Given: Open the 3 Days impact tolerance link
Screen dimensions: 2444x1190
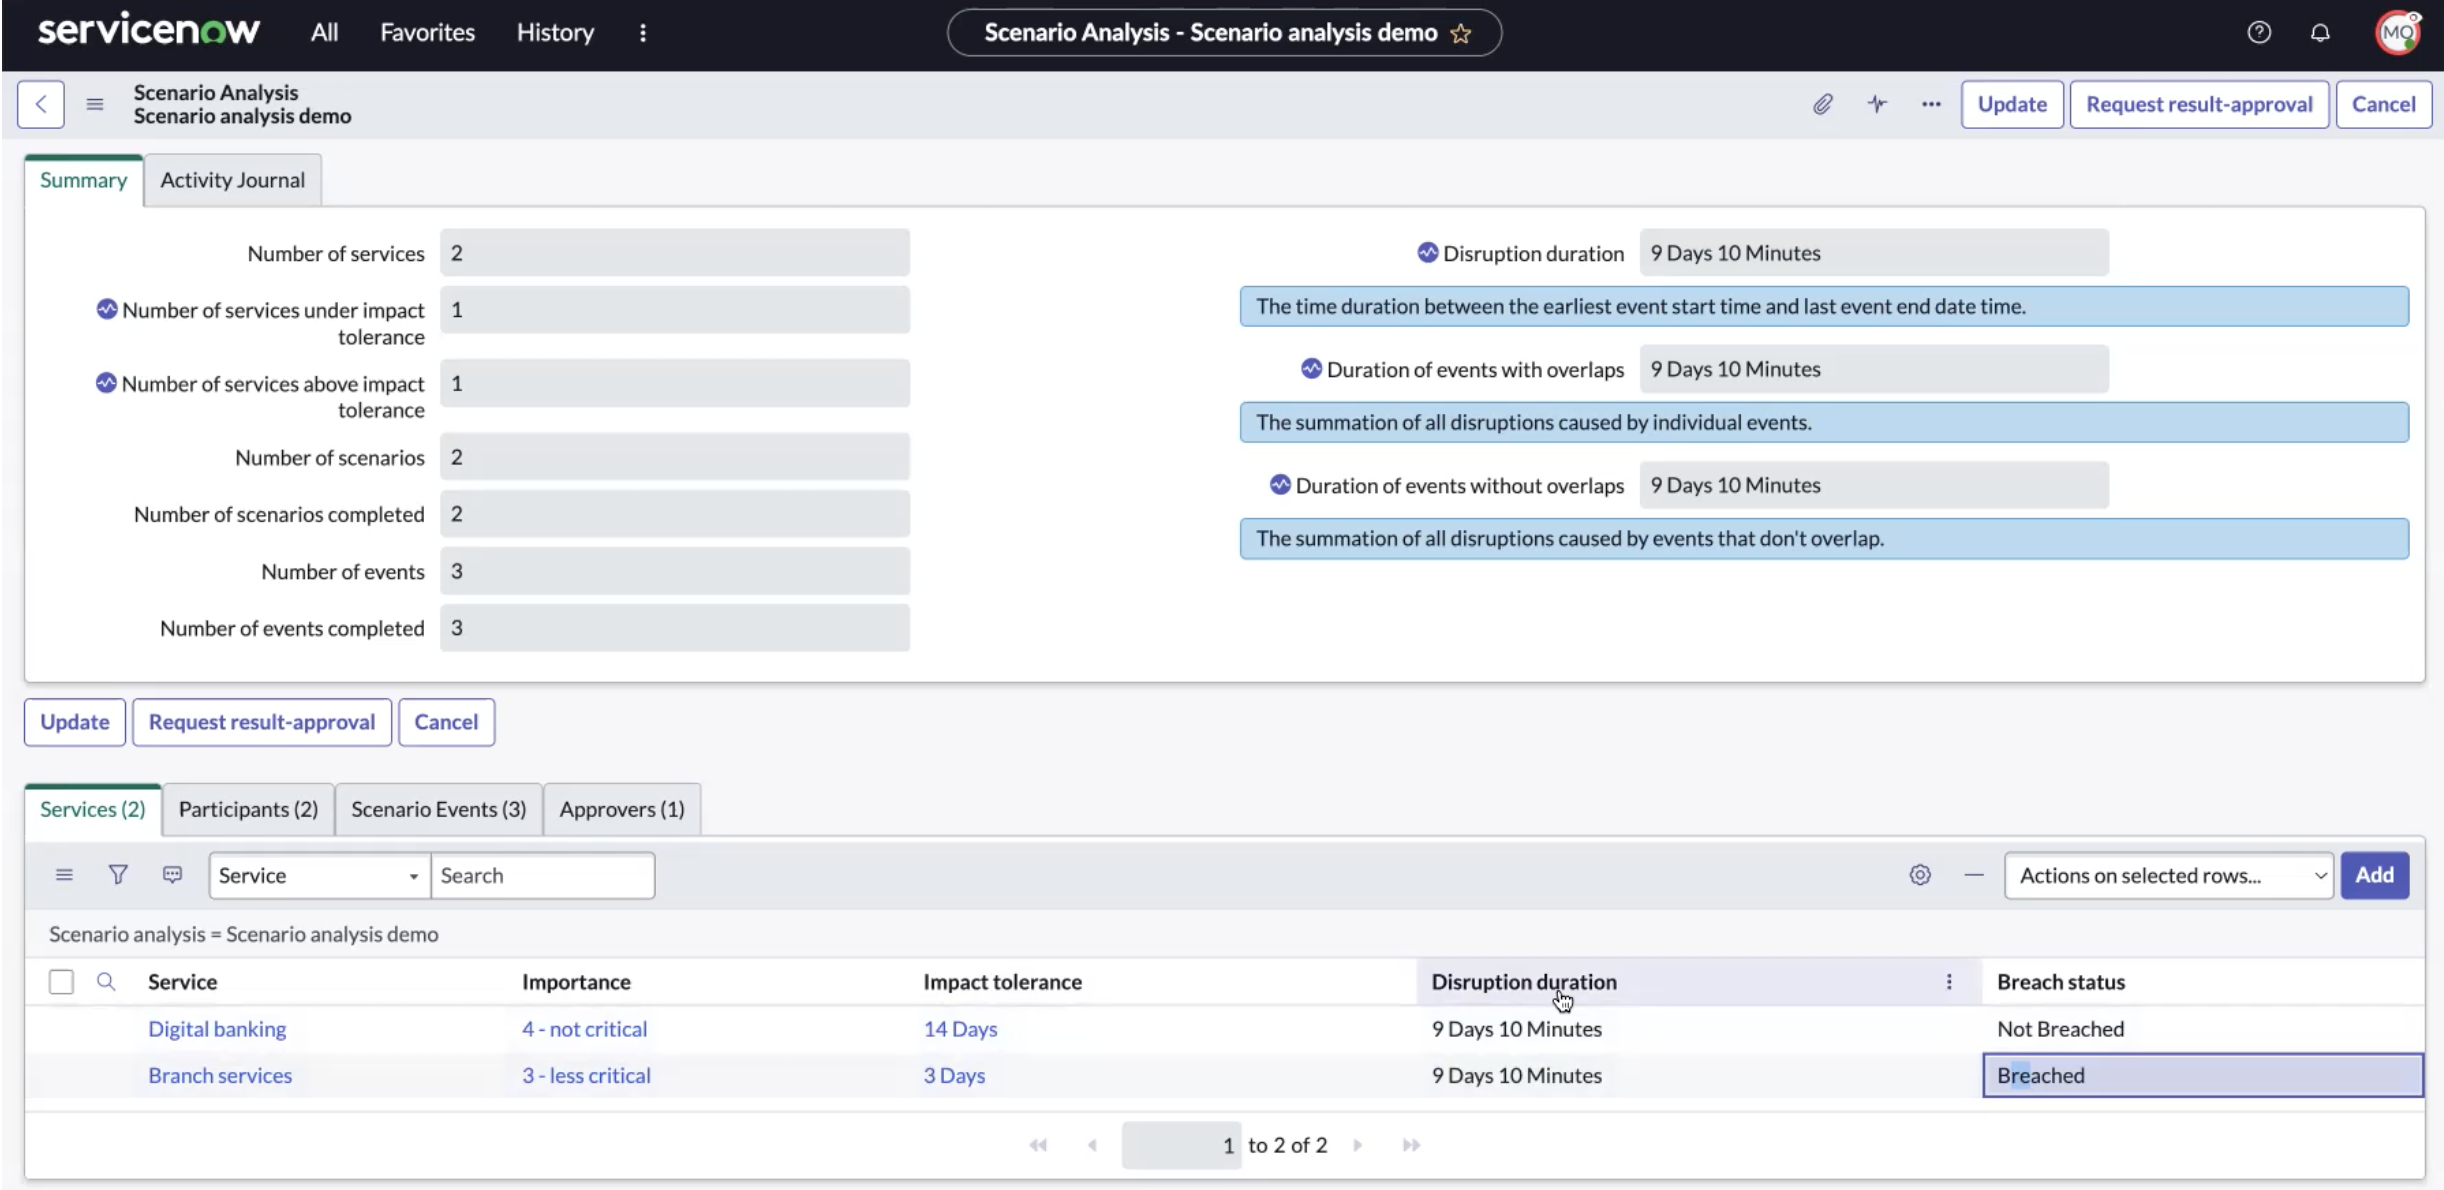Looking at the screenshot, I should pyautogui.click(x=954, y=1075).
